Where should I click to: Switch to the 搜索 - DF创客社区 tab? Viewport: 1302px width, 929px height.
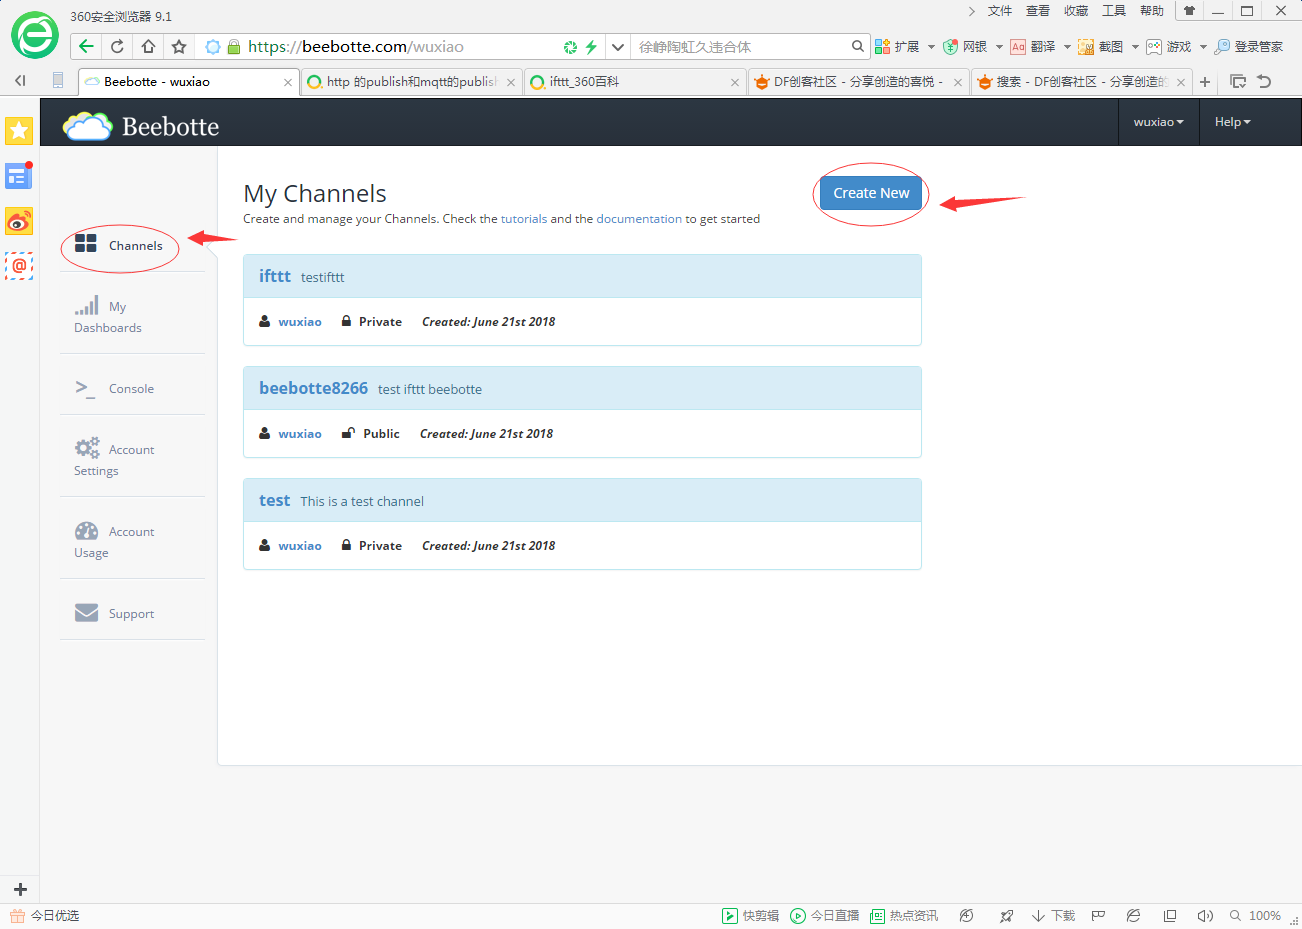[x=1081, y=82]
